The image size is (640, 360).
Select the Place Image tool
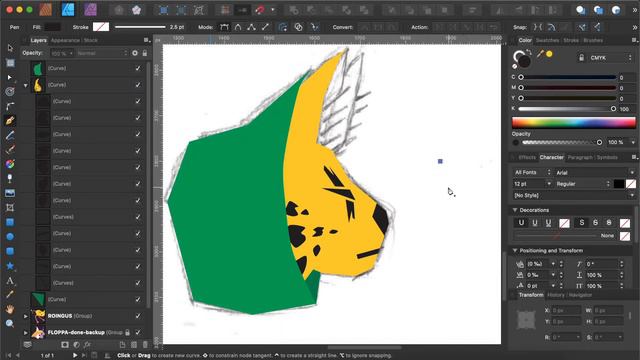(10, 193)
